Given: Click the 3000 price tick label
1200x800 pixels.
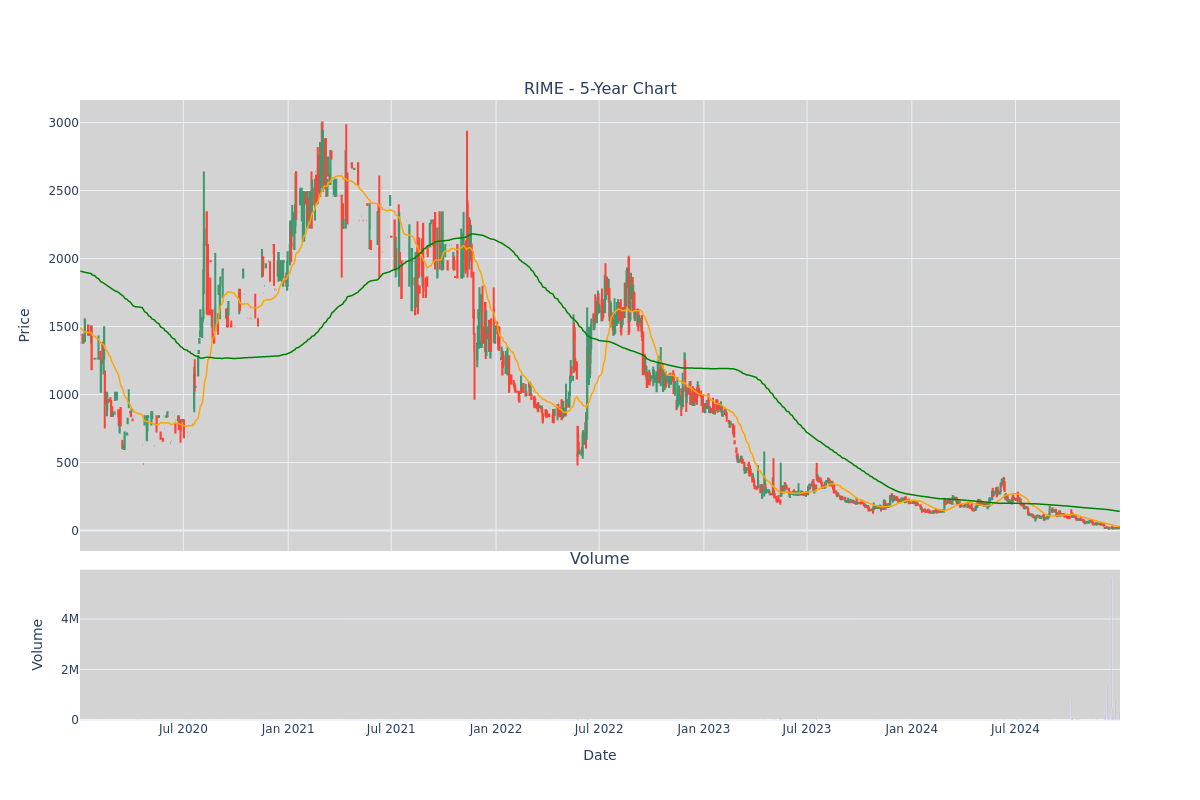Looking at the screenshot, I should click(x=64, y=123).
